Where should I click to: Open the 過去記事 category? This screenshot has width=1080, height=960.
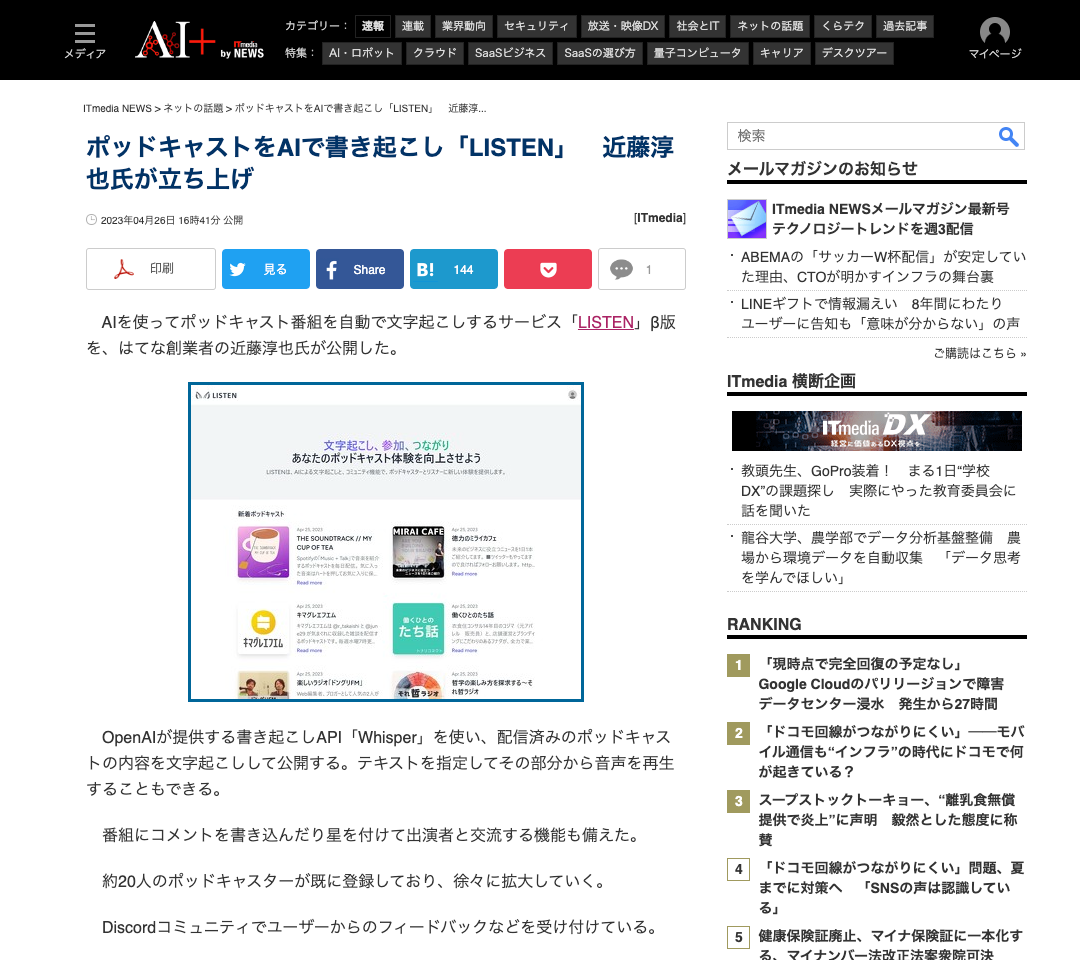(x=905, y=26)
